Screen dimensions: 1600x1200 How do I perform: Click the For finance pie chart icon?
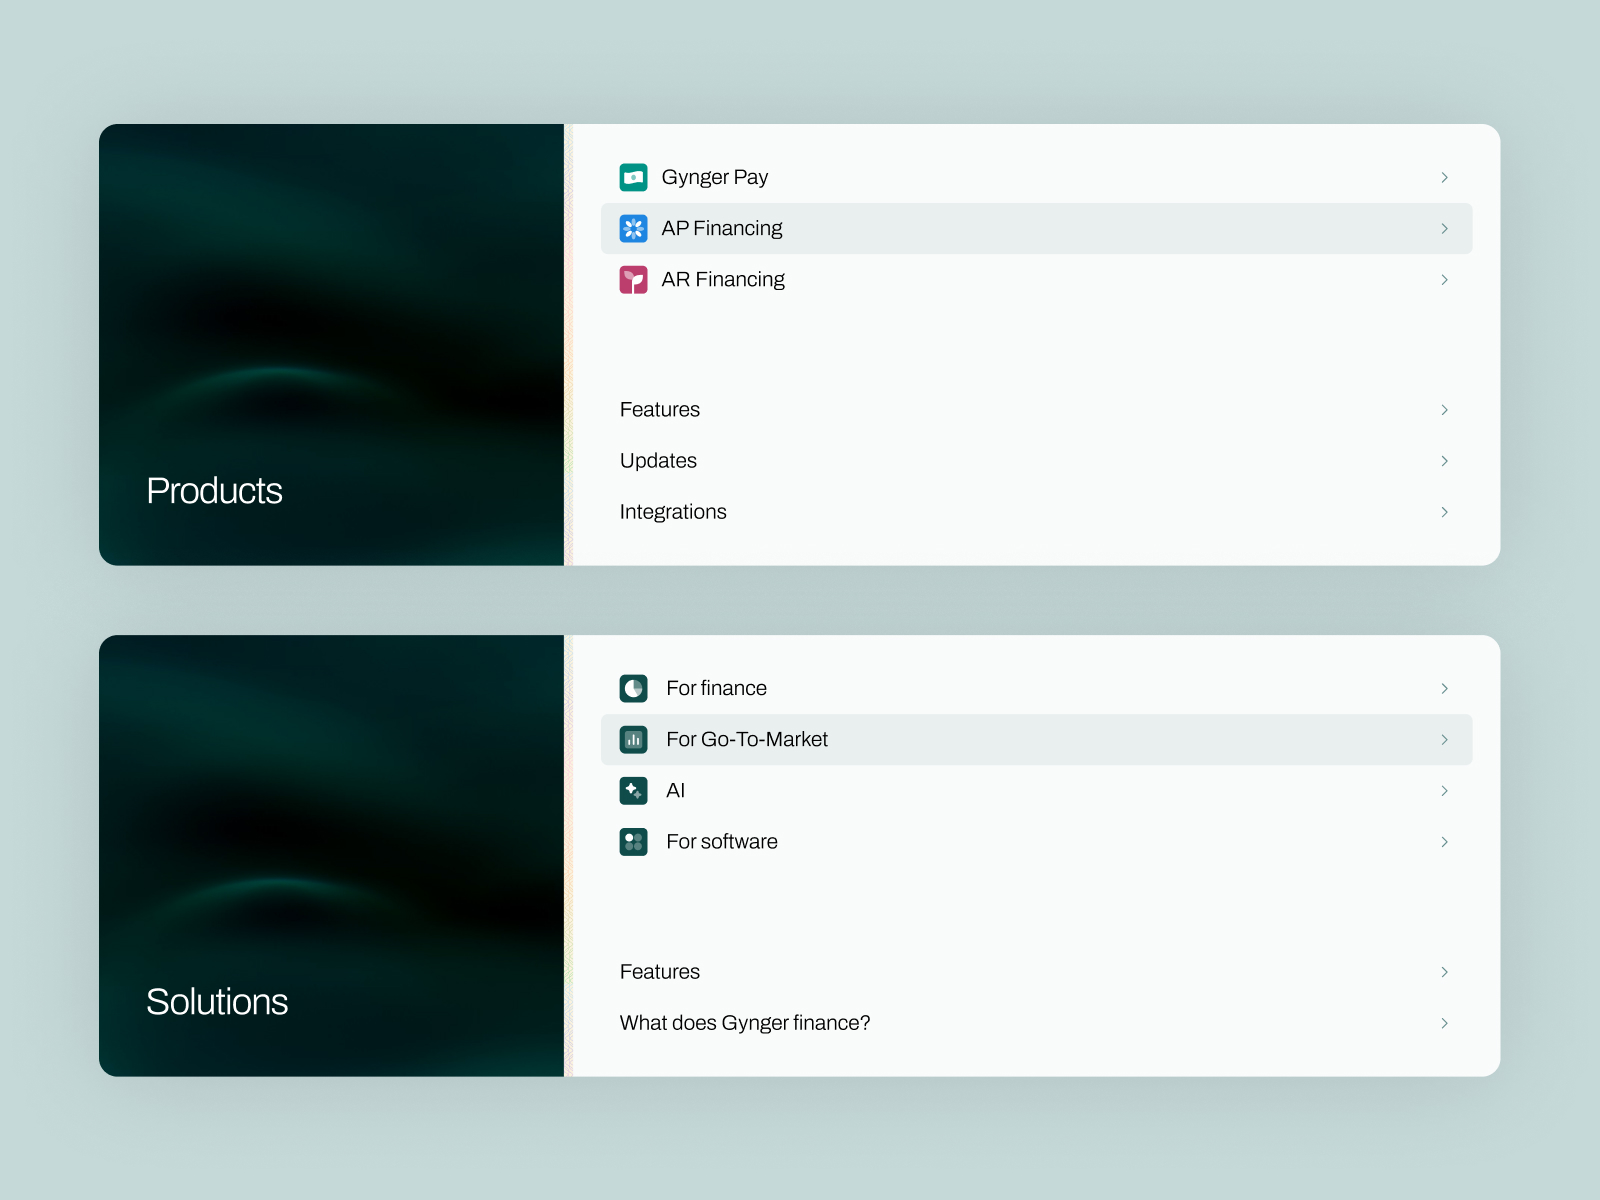633,688
